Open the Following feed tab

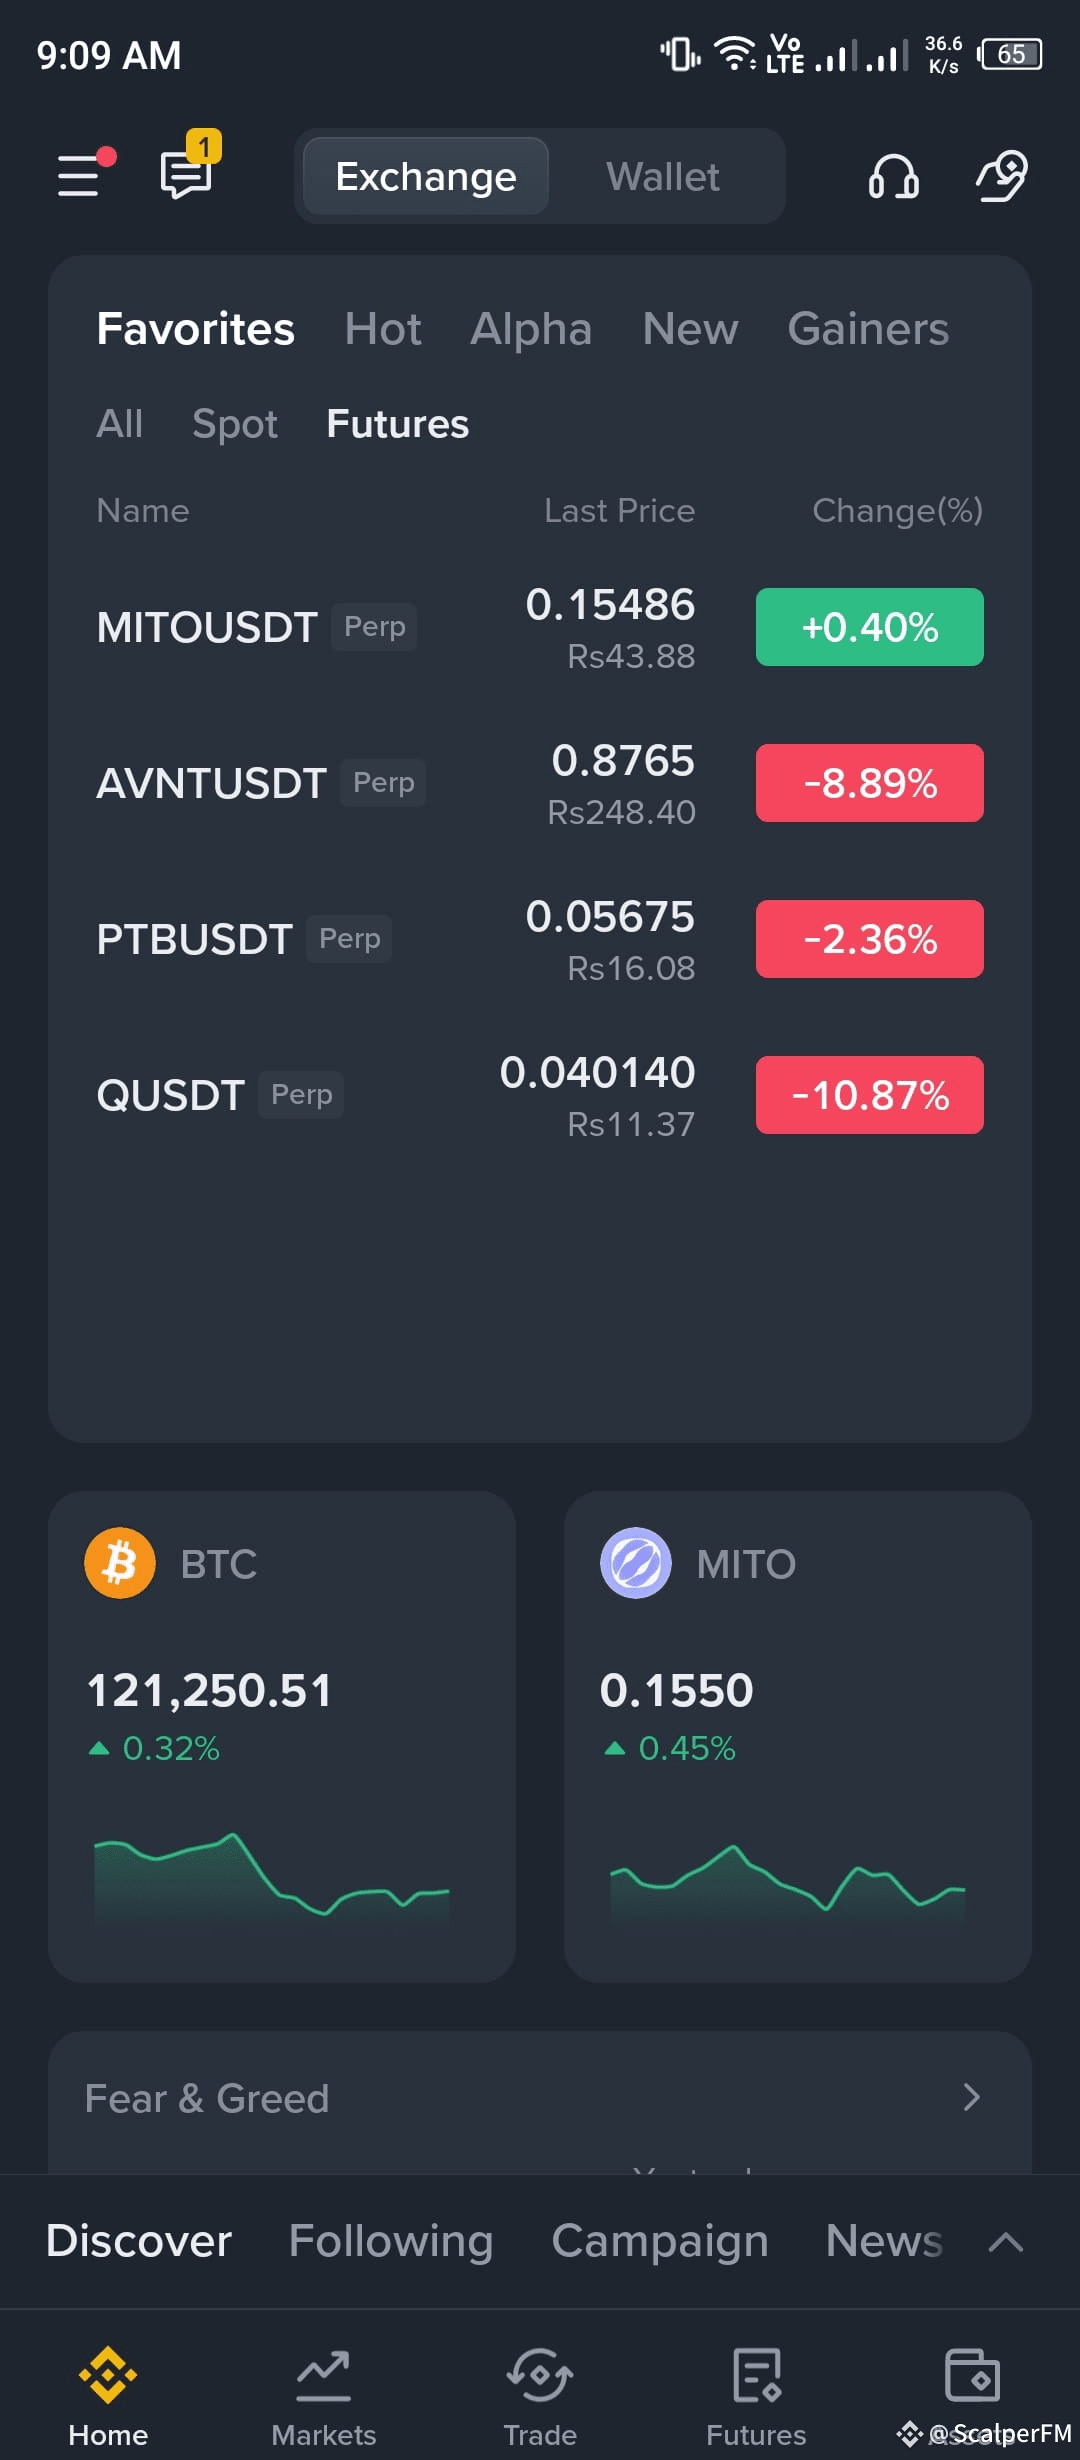(x=391, y=2241)
